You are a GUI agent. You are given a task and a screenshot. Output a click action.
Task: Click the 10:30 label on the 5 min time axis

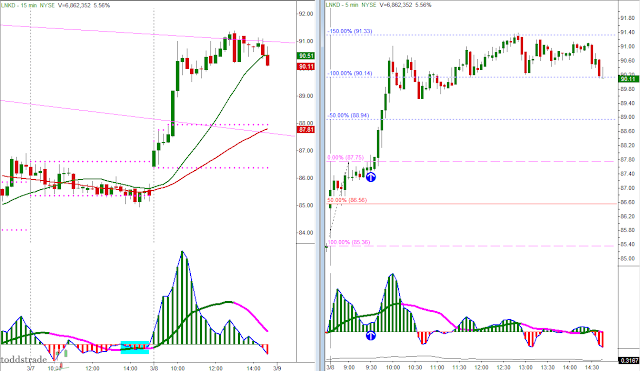click(x=415, y=367)
